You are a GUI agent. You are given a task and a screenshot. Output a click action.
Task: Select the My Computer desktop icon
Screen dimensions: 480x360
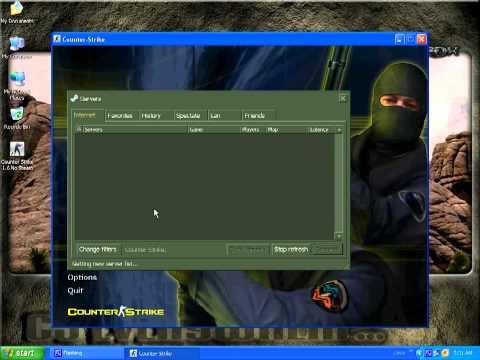tap(17, 48)
